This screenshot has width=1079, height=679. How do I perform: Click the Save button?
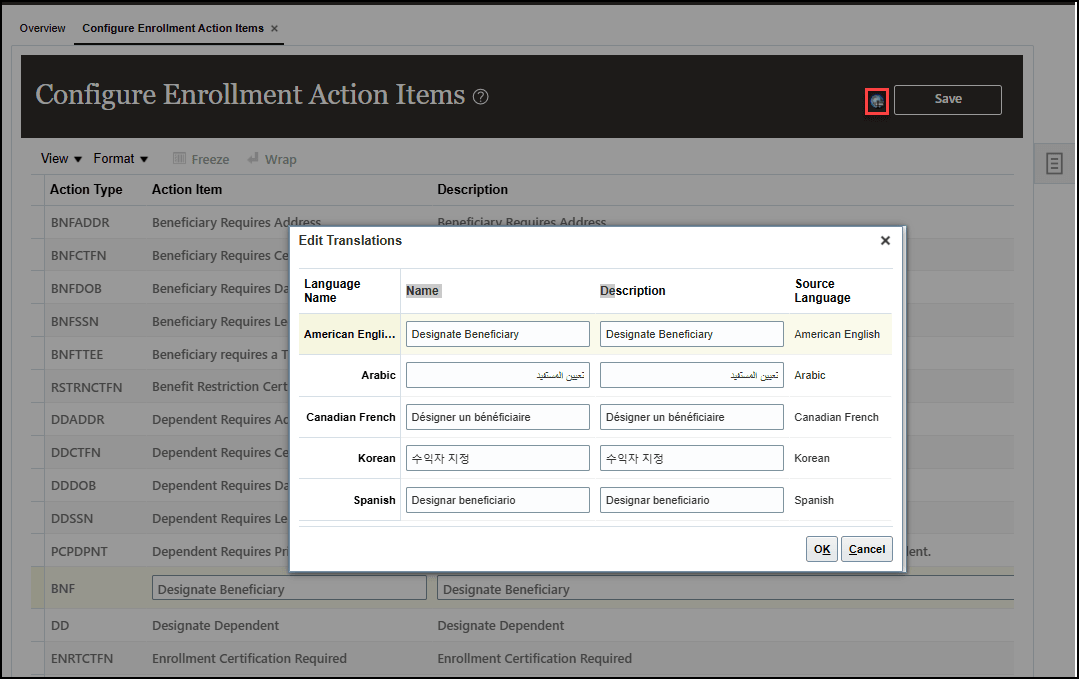tap(946, 99)
